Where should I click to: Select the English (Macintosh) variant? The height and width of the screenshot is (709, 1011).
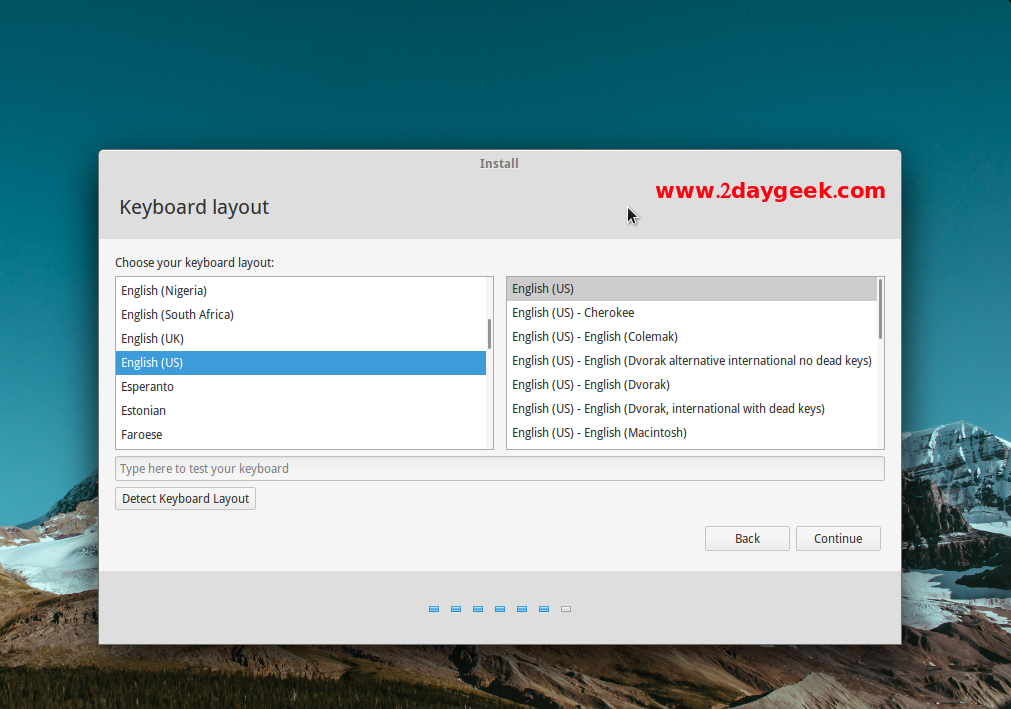[x=599, y=432]
